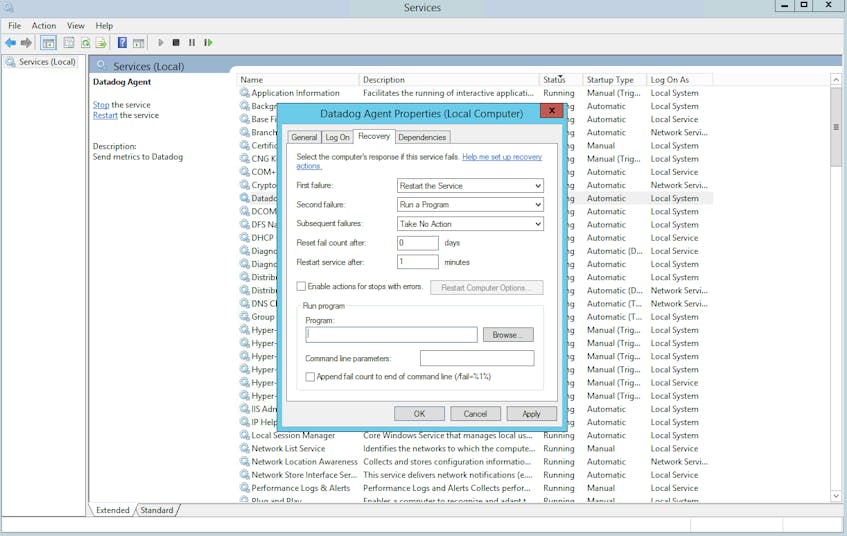Click the Apply button

click(531, 414)
